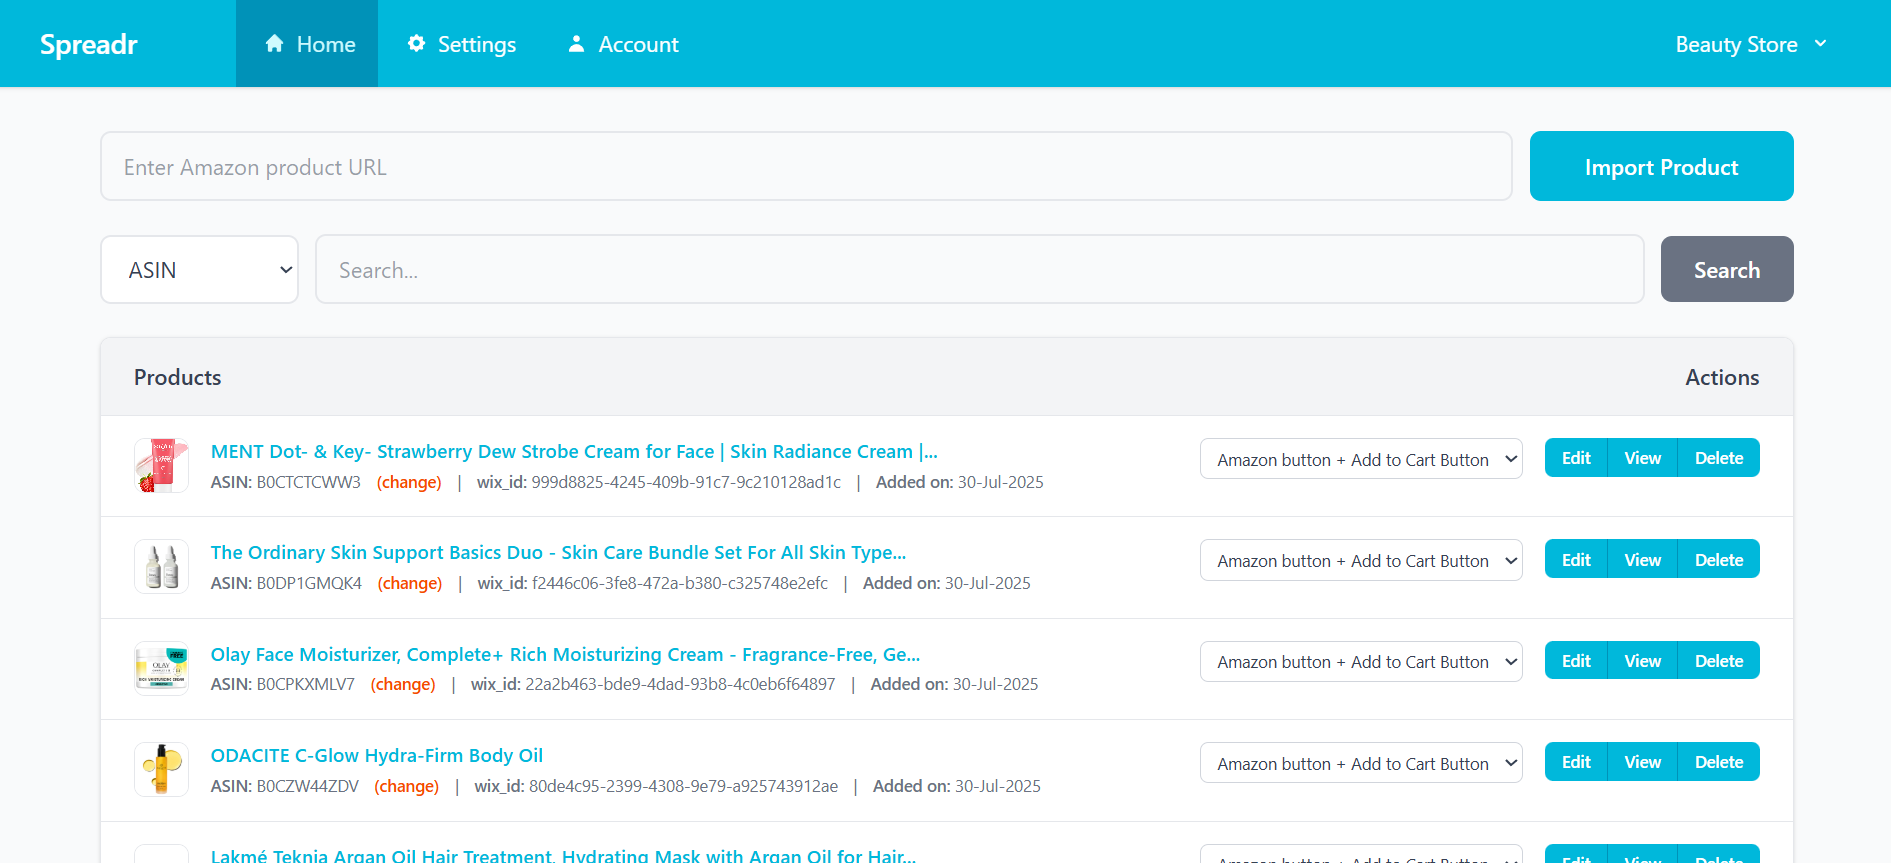The image size is (1891, 863).
Task: Click the Spreadr logo
Action: 88,45
